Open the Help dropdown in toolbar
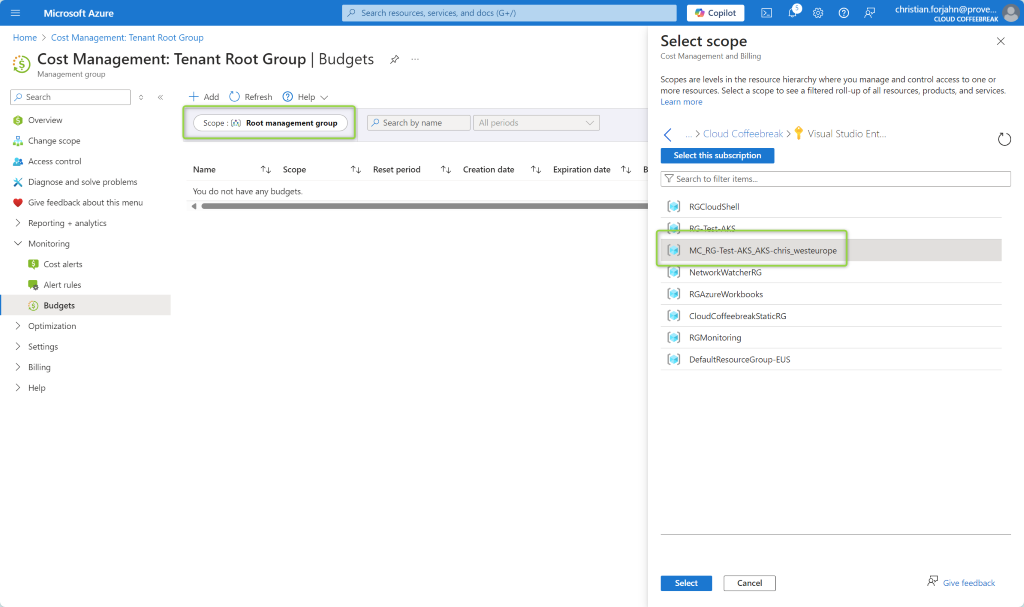The image size is (1024, 607). (x=305, y=97)
